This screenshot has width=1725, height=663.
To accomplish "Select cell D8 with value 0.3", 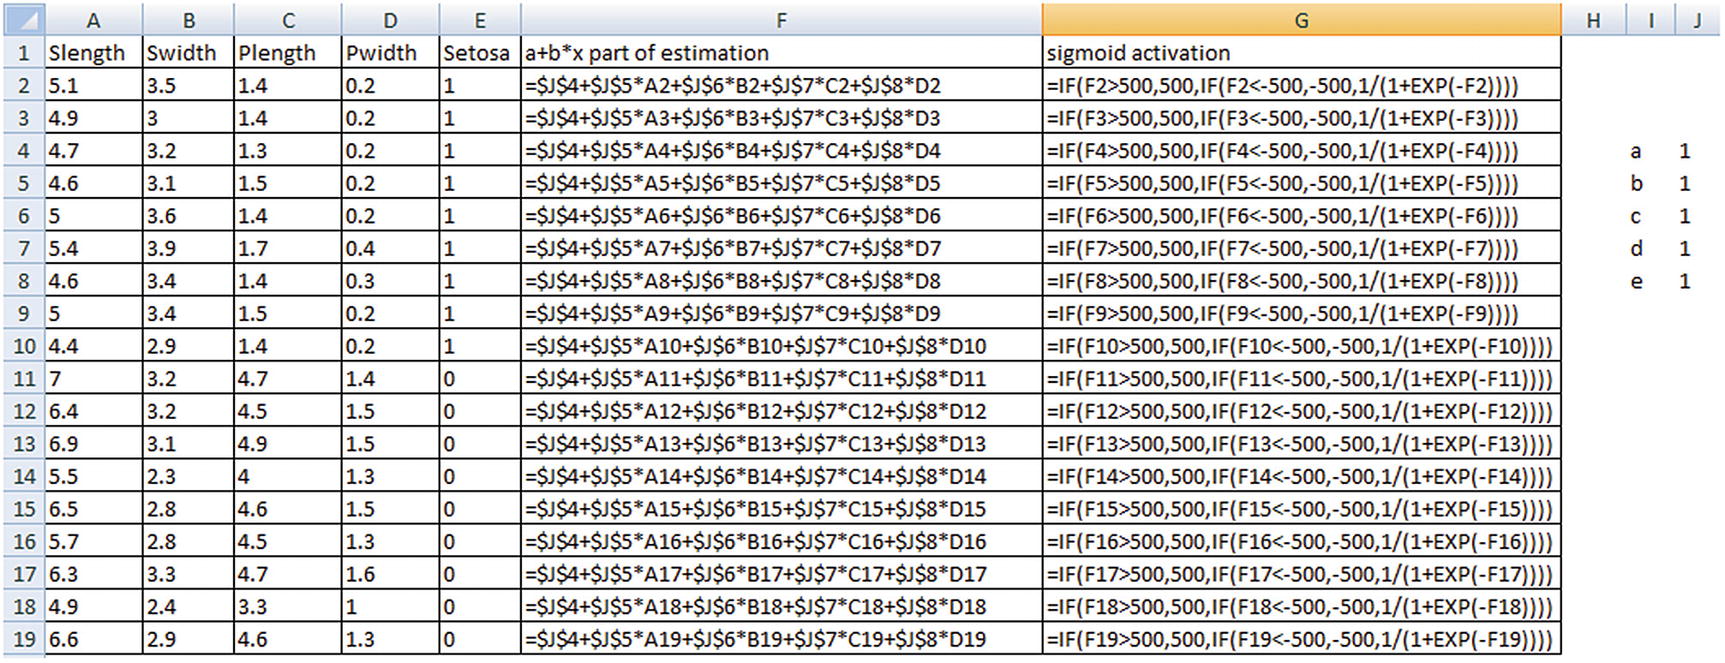I will (x=390, y=281).
